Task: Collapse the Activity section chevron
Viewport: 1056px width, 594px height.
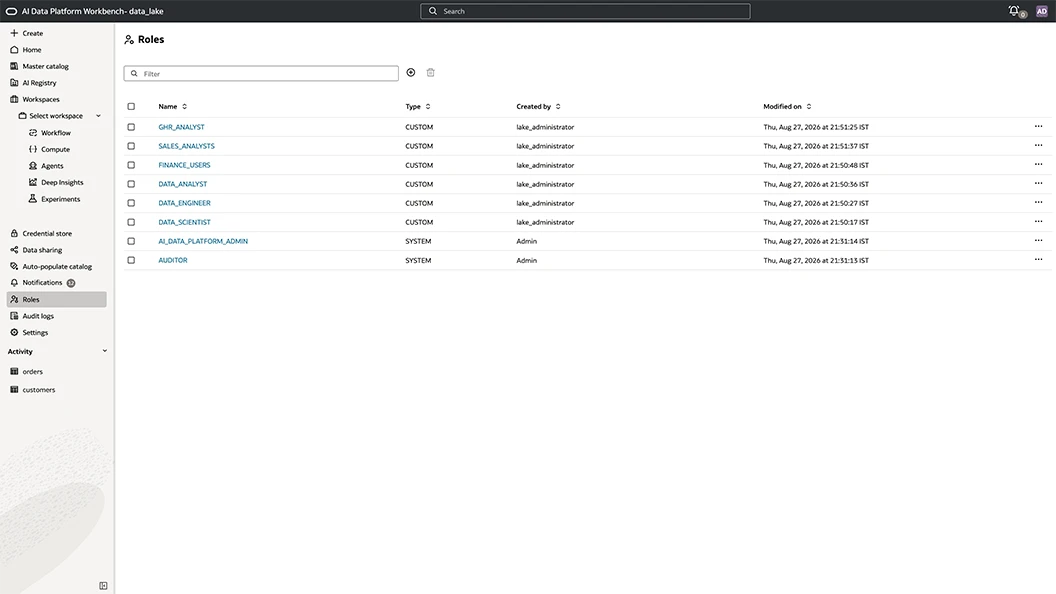Action: click(x=104, y=351)
